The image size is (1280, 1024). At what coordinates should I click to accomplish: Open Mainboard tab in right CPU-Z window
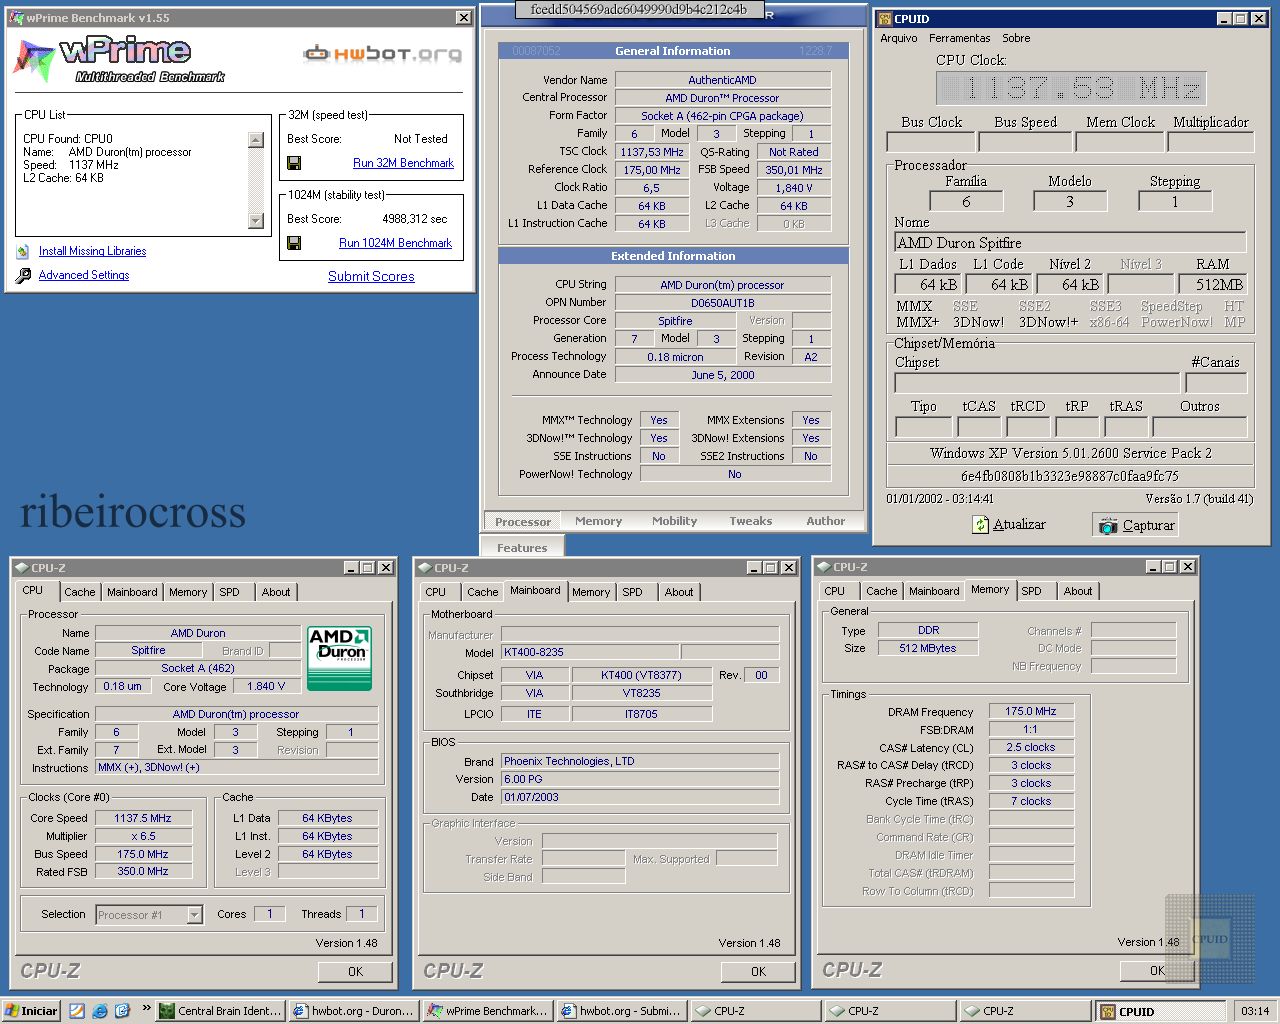[x=934, y=591]
